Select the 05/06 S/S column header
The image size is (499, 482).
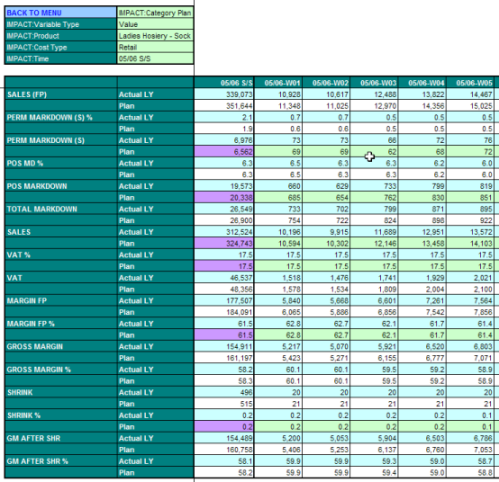pos(224,83)
